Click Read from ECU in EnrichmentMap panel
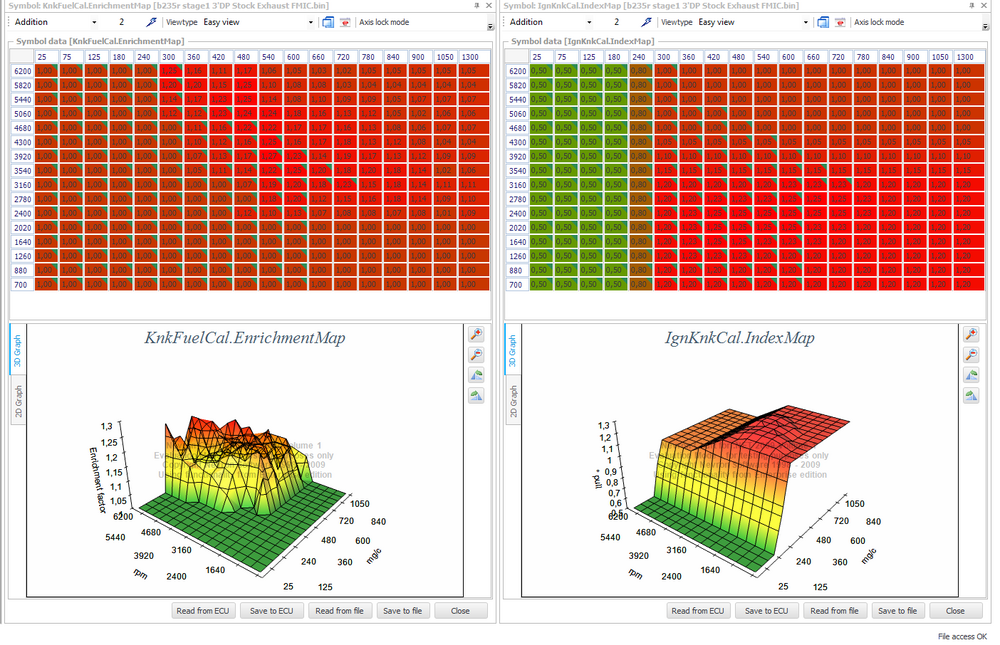The height and width of the screenshot is (645, 1000). point(203,611)
